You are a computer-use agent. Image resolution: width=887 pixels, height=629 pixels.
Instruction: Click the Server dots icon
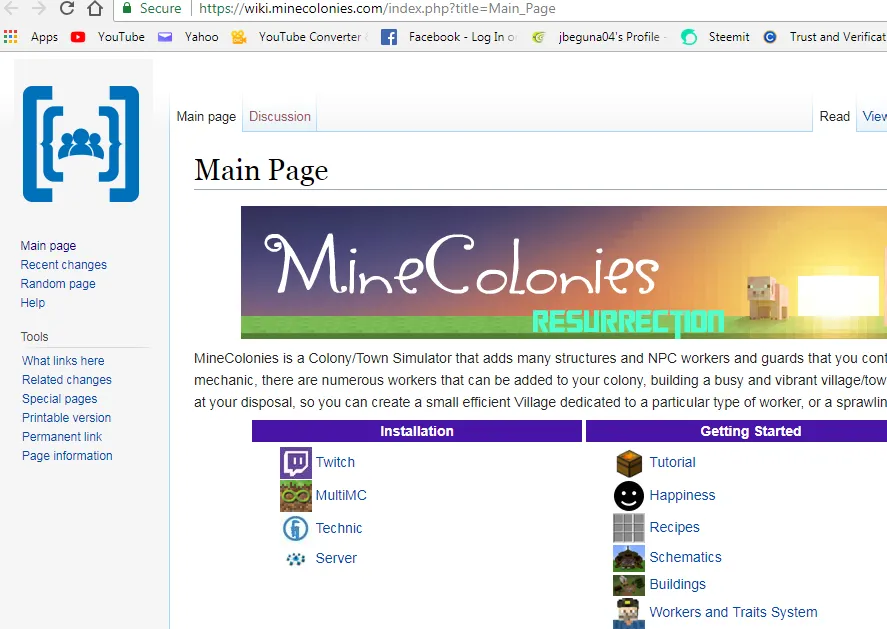[x=296, y=559]
